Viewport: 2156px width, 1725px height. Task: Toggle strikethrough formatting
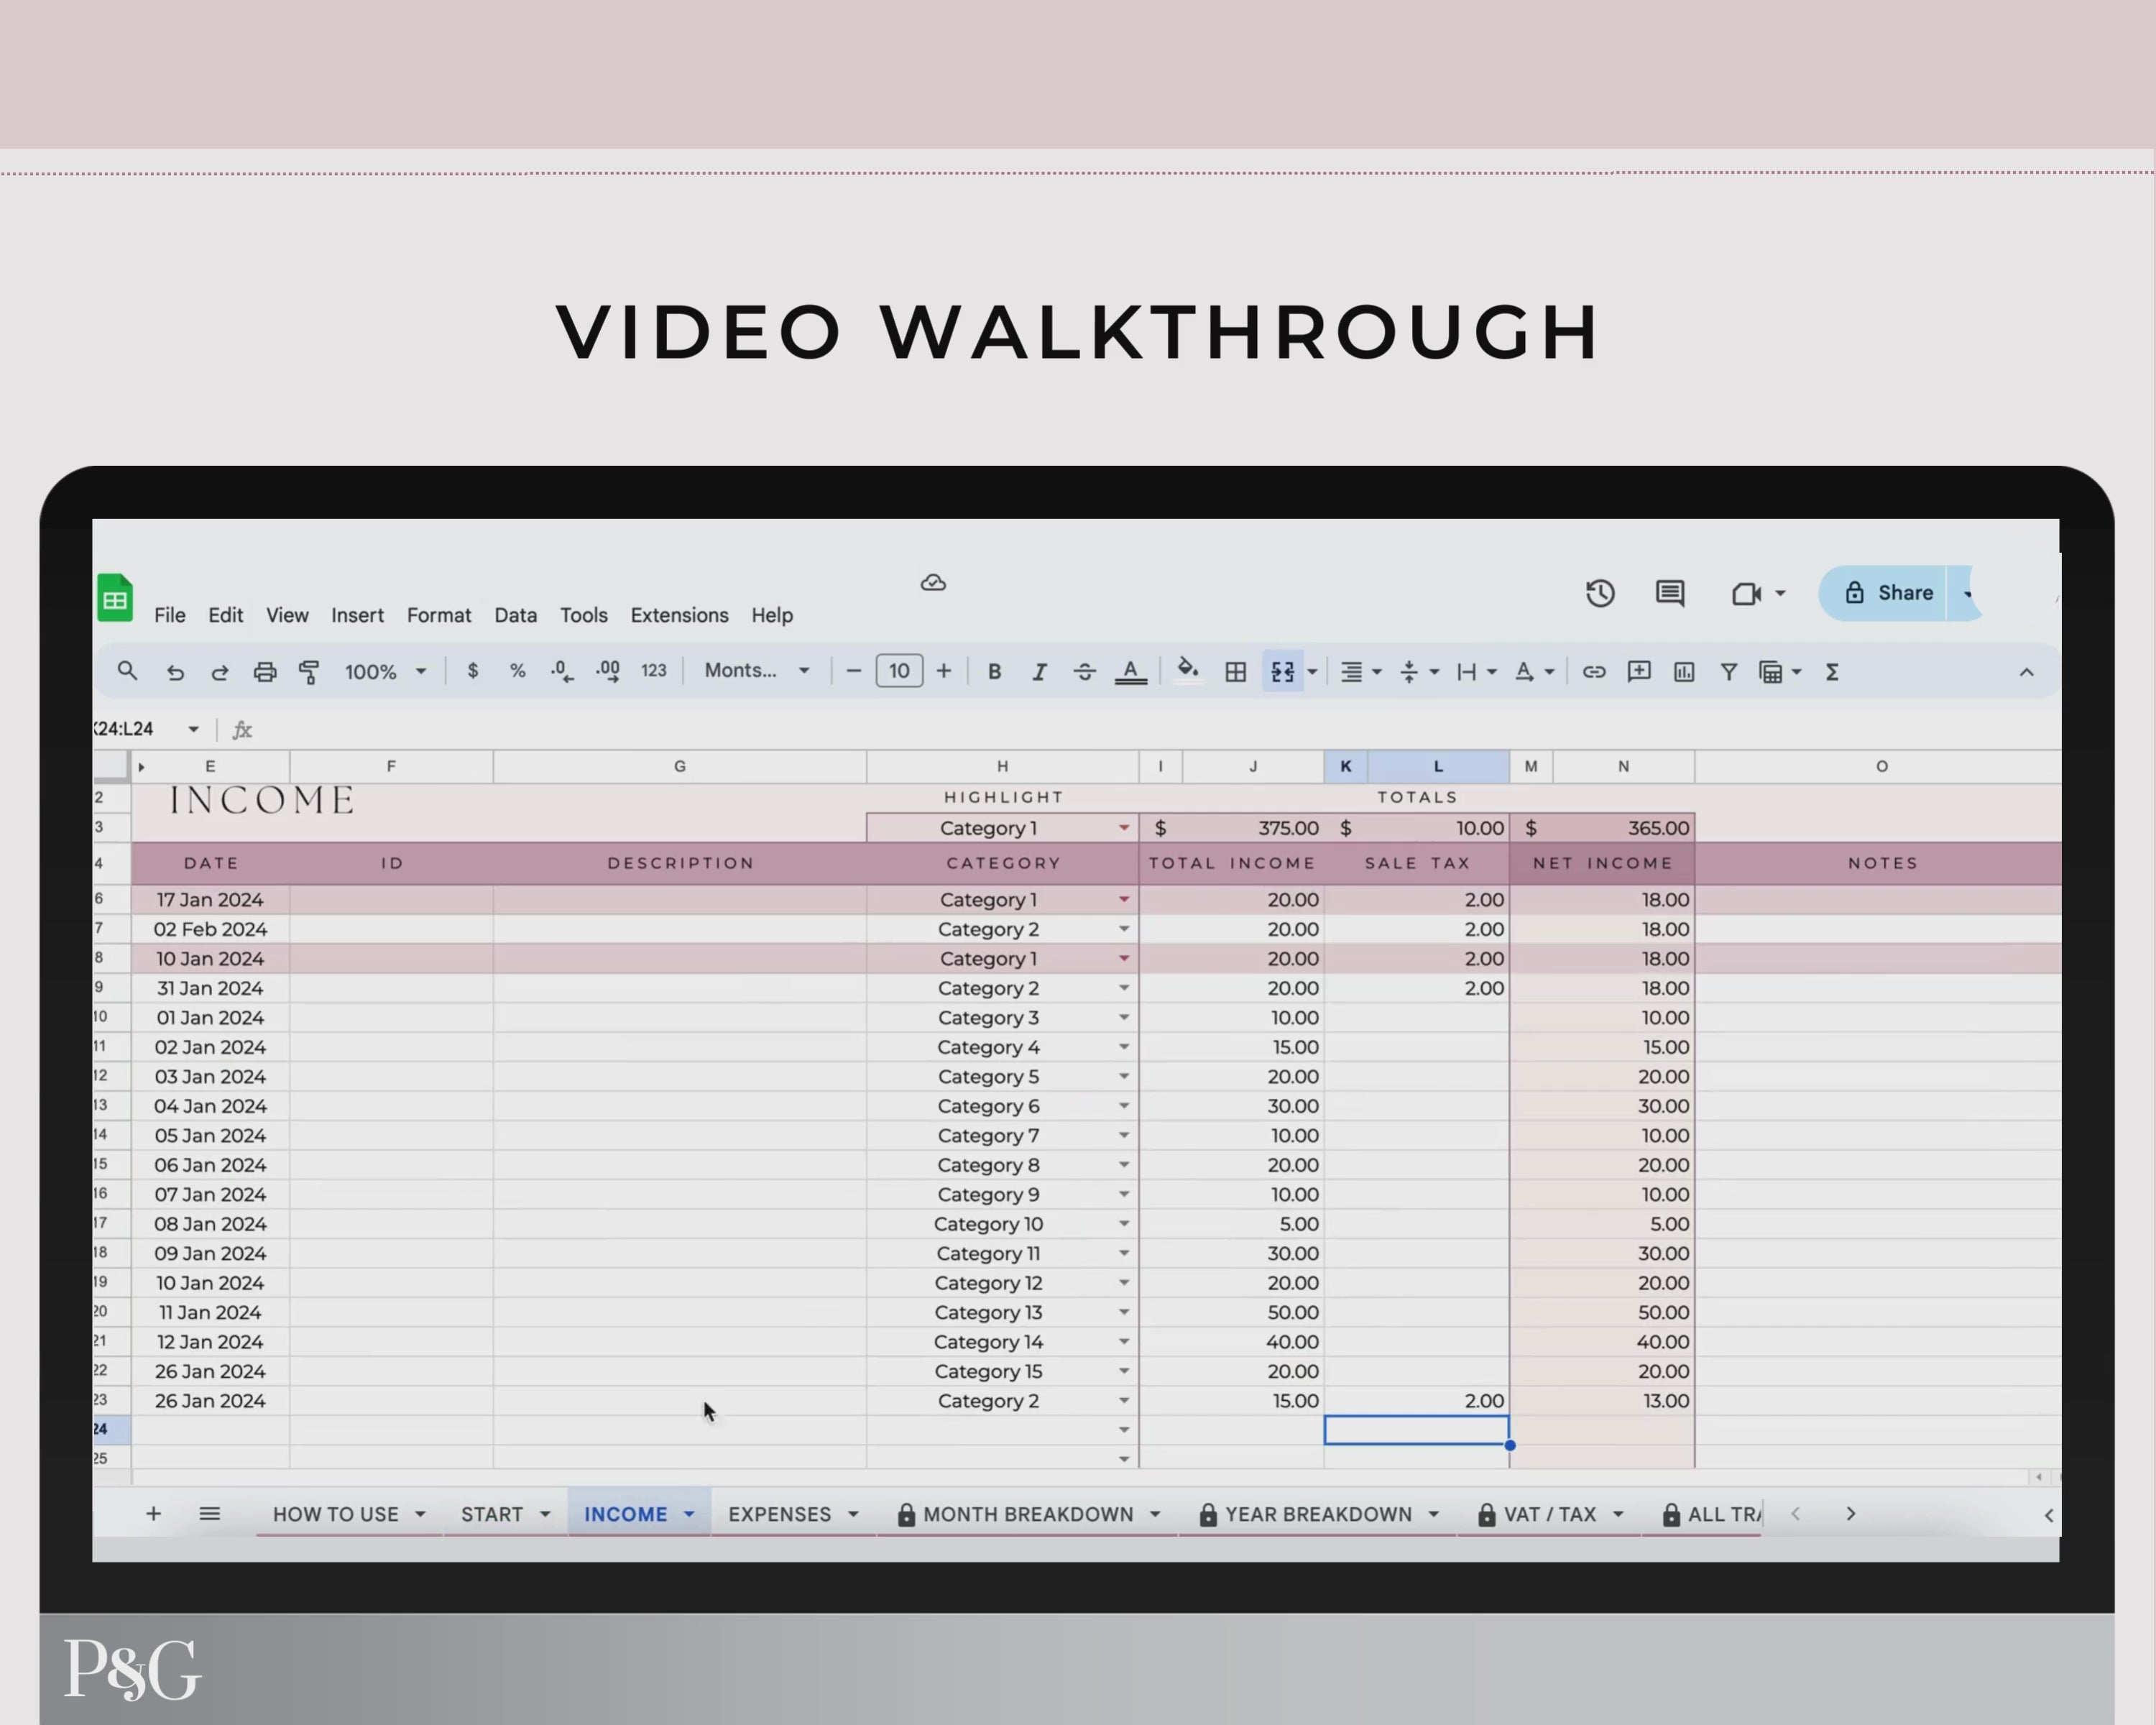pyautogui.click(x=1084, y=672)
